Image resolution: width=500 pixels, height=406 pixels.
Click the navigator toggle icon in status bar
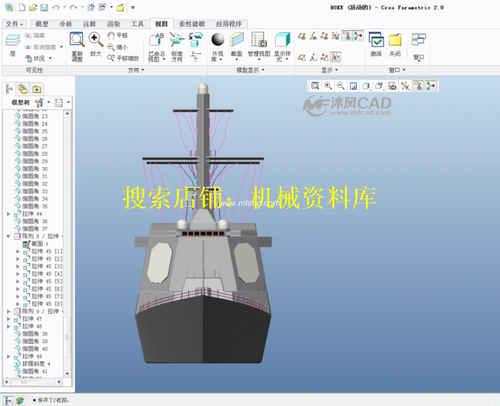8,400
